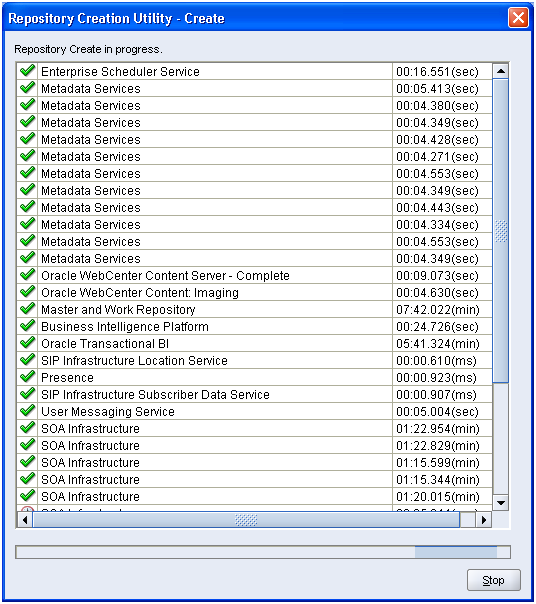Click the repository creation progress bar
536x604 pixels.
click(263, 552)
